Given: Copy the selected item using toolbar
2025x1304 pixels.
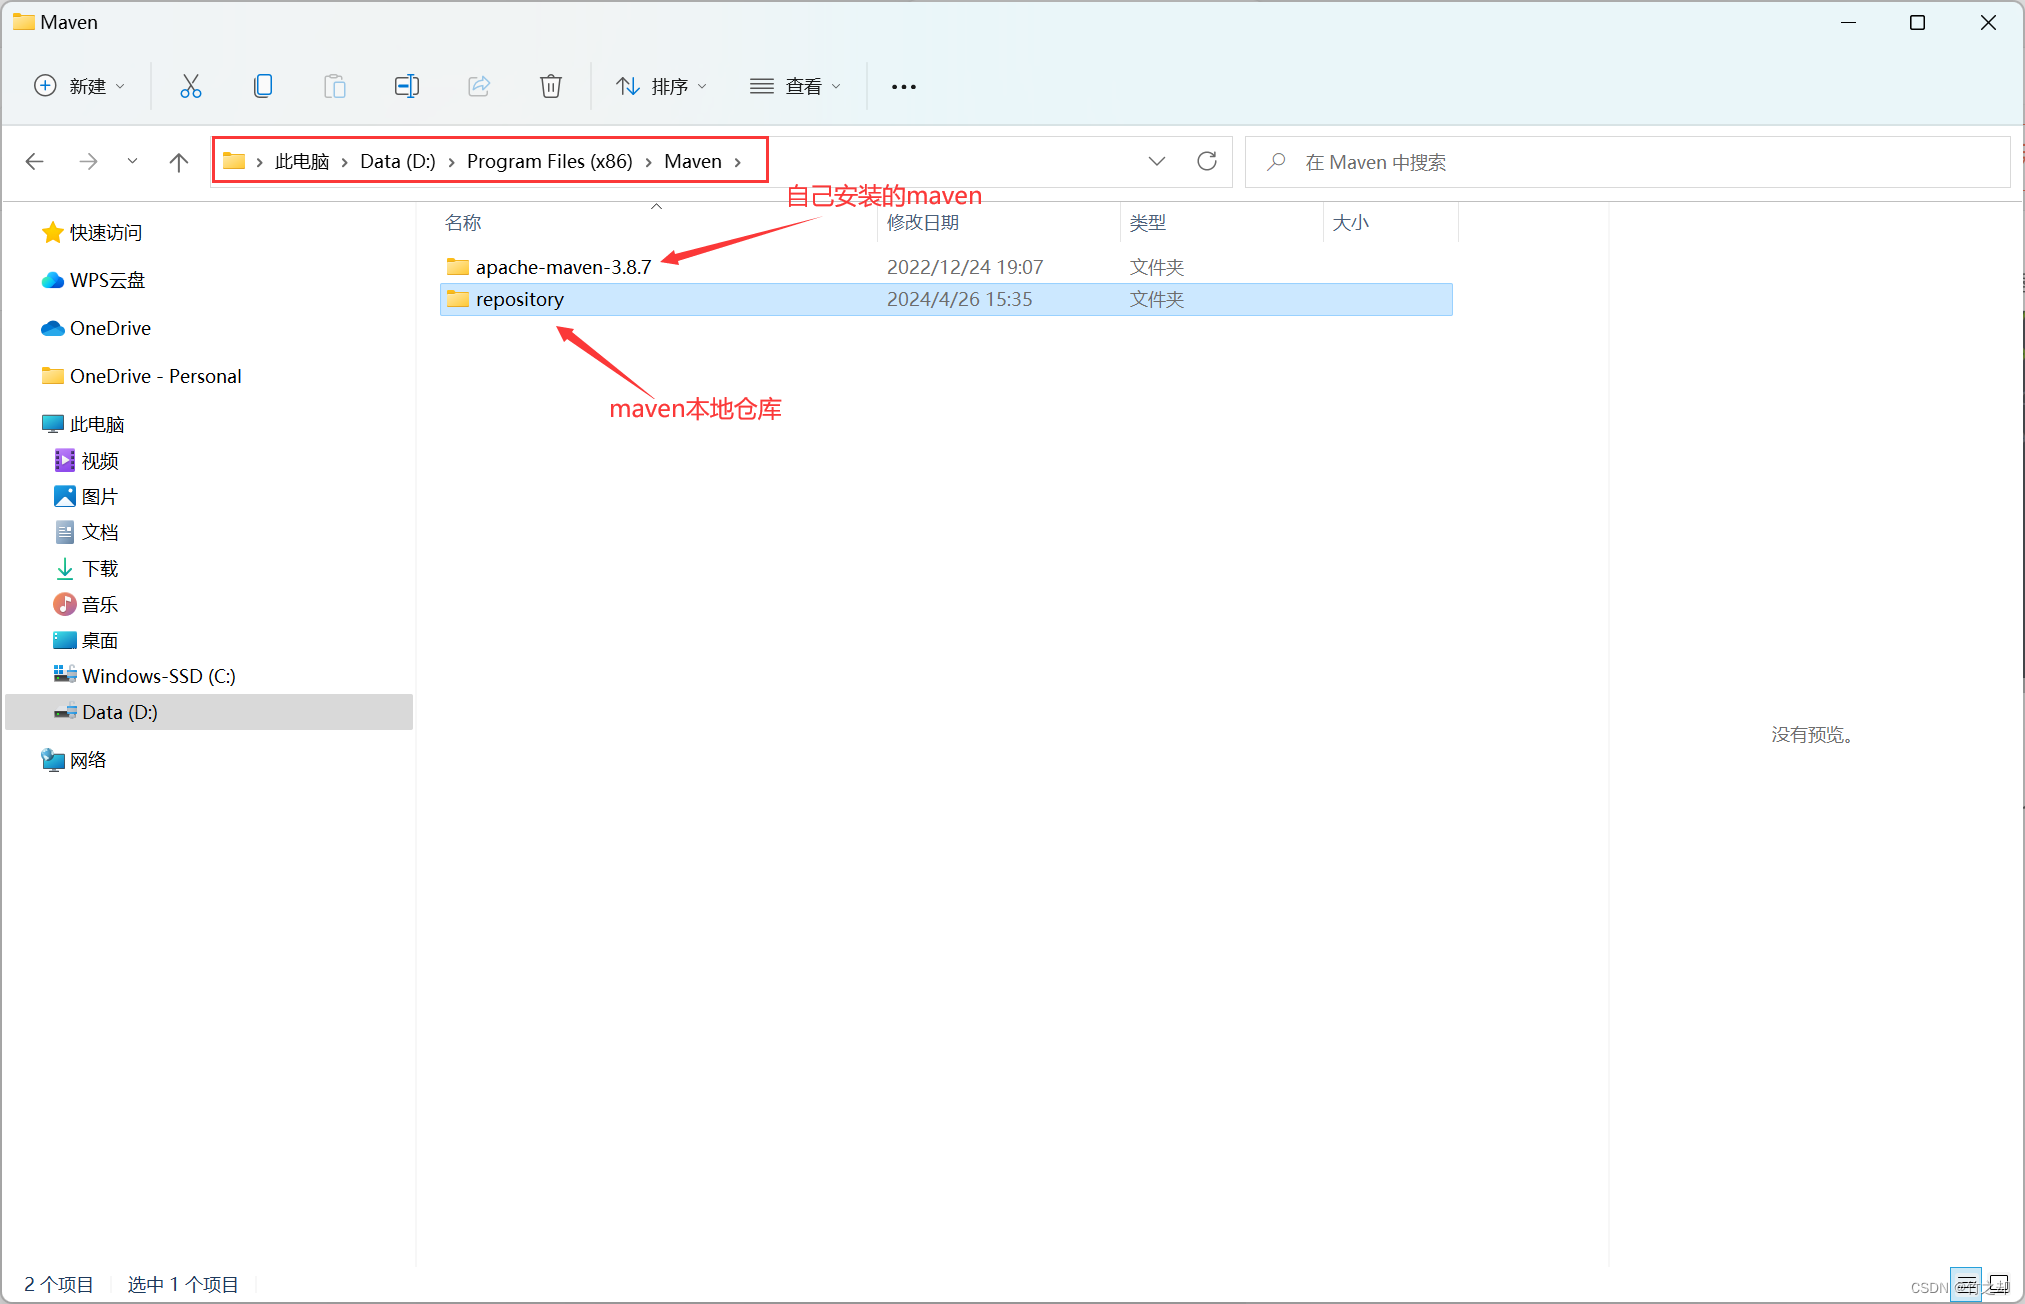Looking at the screenshot, I should (x=263, y=86).
